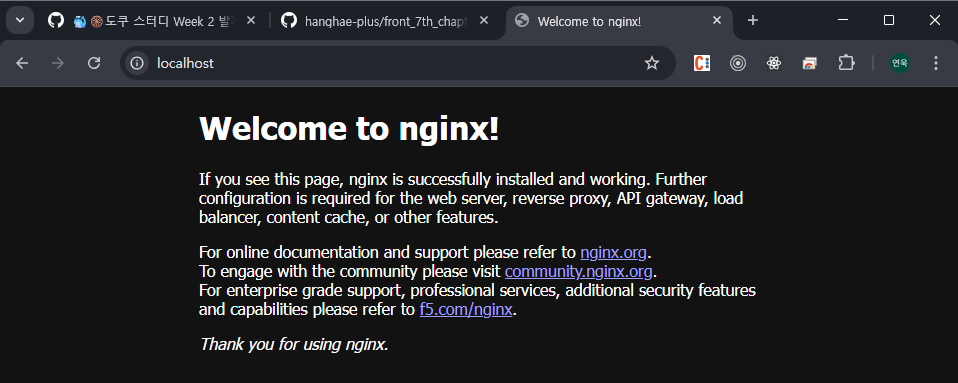Close the Chrome window
The height and width of the screenshot is (383, 958).
coord(935,20)
